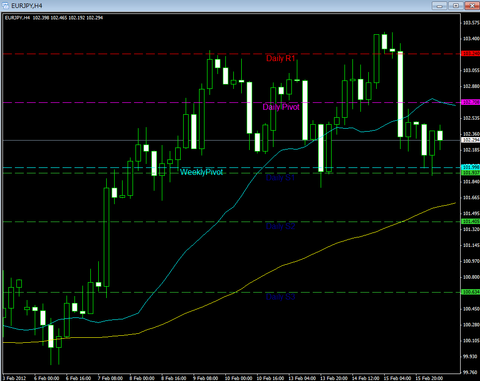Screen dimensions: 480x381
Task: Select the 'Daily S1' chart label
Action: 281,178
